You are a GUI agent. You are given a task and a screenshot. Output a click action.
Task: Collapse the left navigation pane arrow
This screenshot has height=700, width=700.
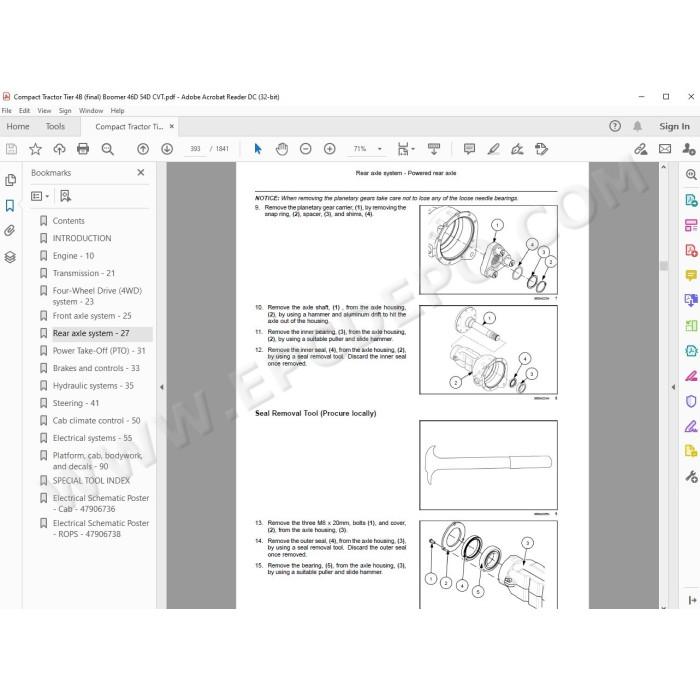pyautogui.click(x=162, y=387)
